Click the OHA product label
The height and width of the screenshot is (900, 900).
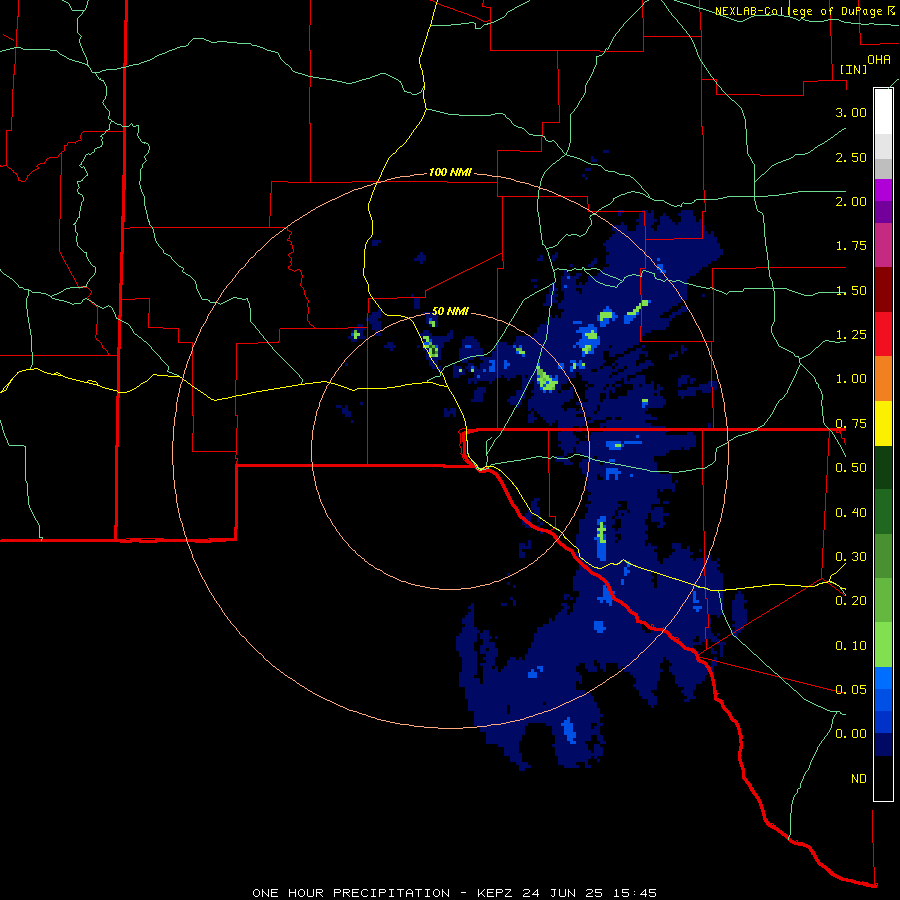coord(879,59)
